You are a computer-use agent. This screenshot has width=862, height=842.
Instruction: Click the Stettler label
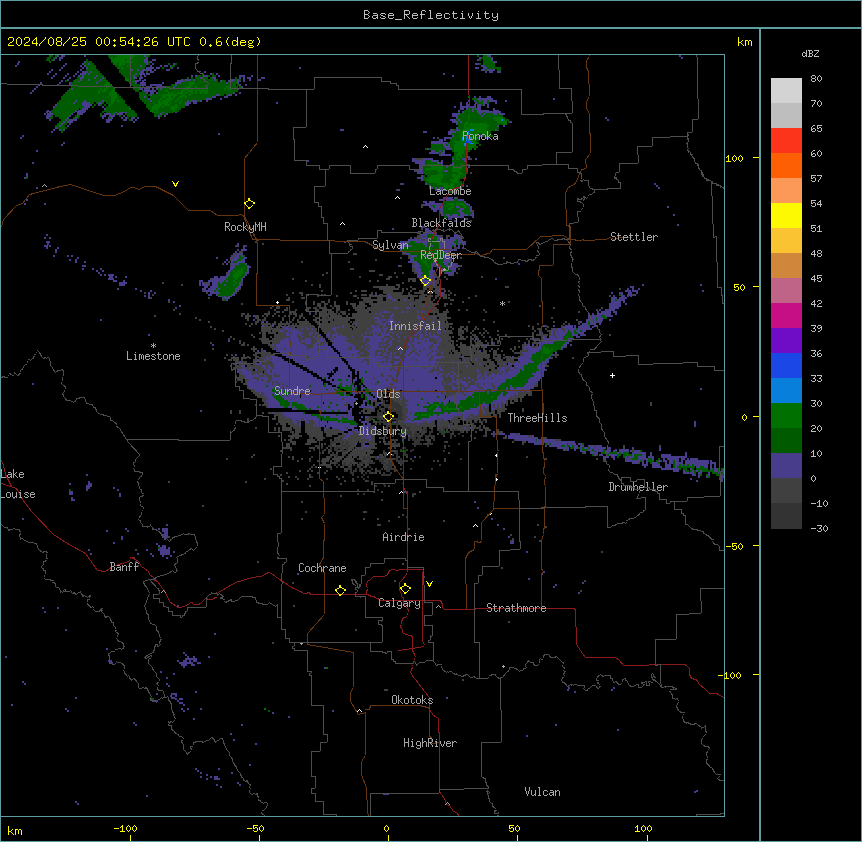(634, 237)
